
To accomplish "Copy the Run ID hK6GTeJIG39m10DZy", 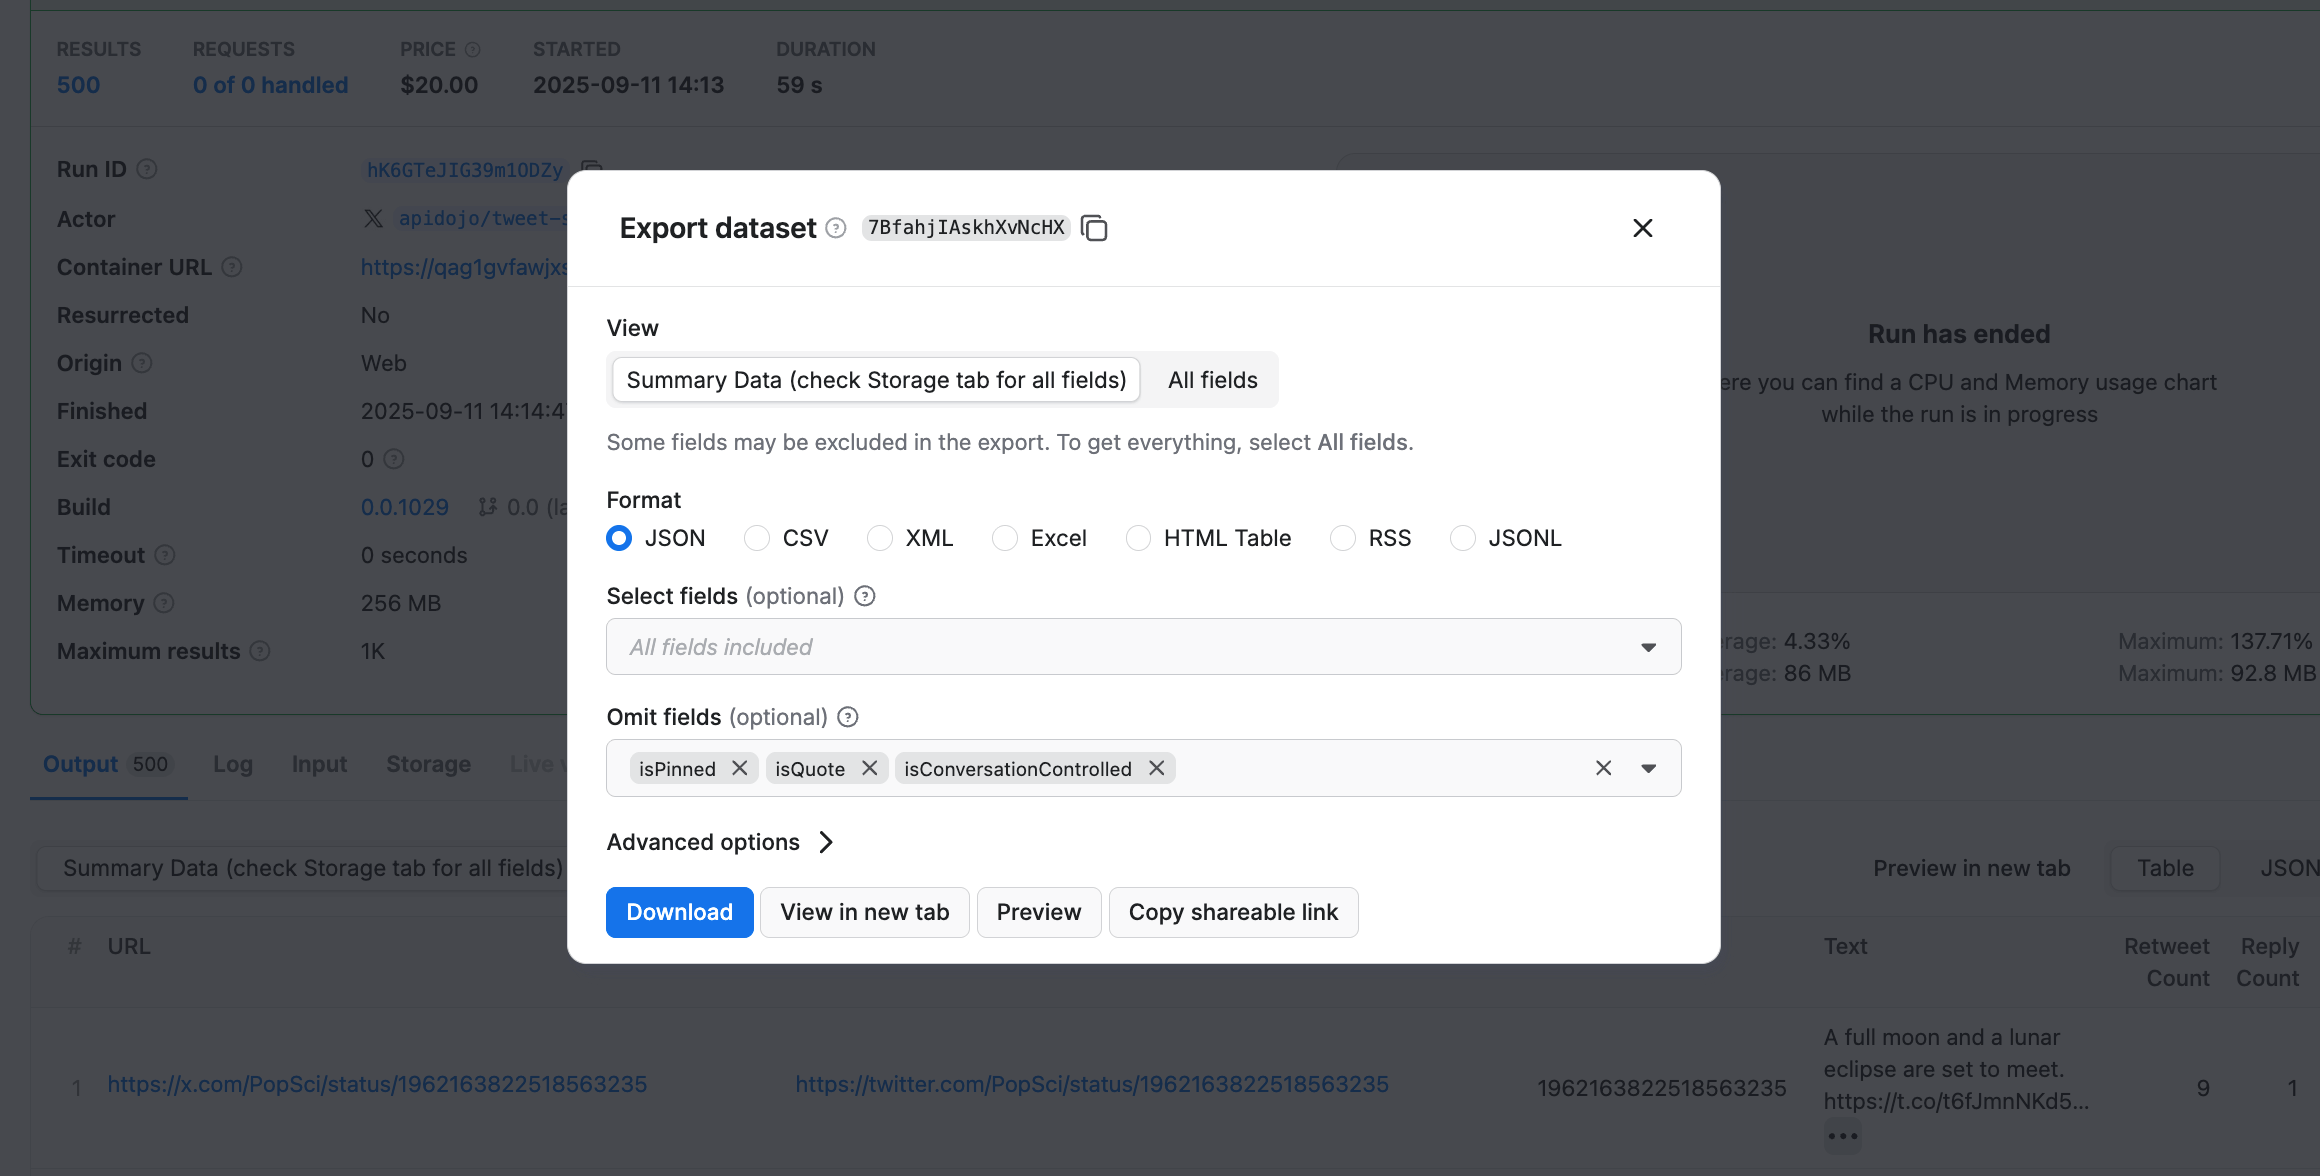I will [x=589, y=170].
